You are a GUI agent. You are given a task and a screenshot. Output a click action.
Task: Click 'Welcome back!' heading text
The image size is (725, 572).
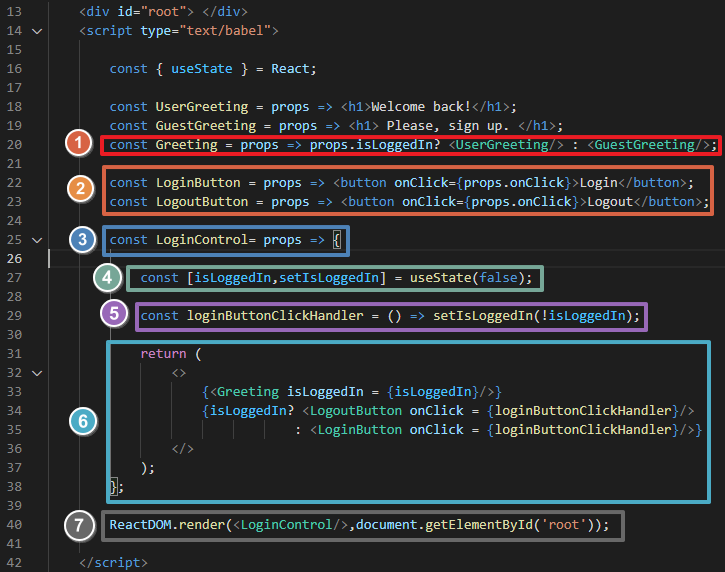(421, 107)
